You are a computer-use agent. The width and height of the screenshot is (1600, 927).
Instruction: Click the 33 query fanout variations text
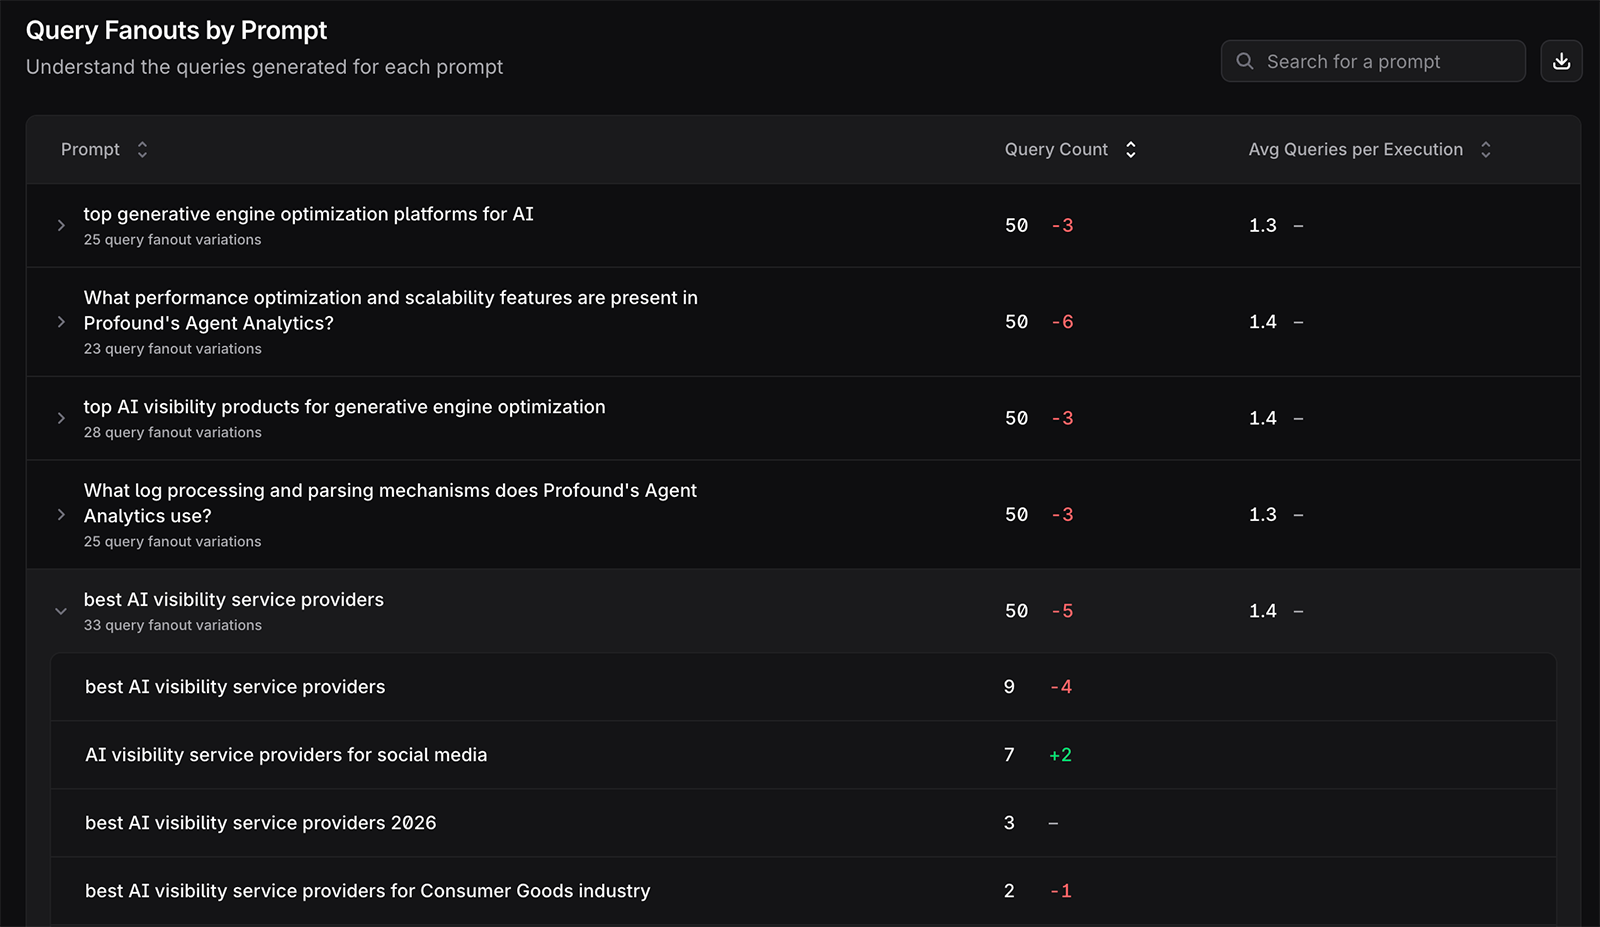coord(173,625)
